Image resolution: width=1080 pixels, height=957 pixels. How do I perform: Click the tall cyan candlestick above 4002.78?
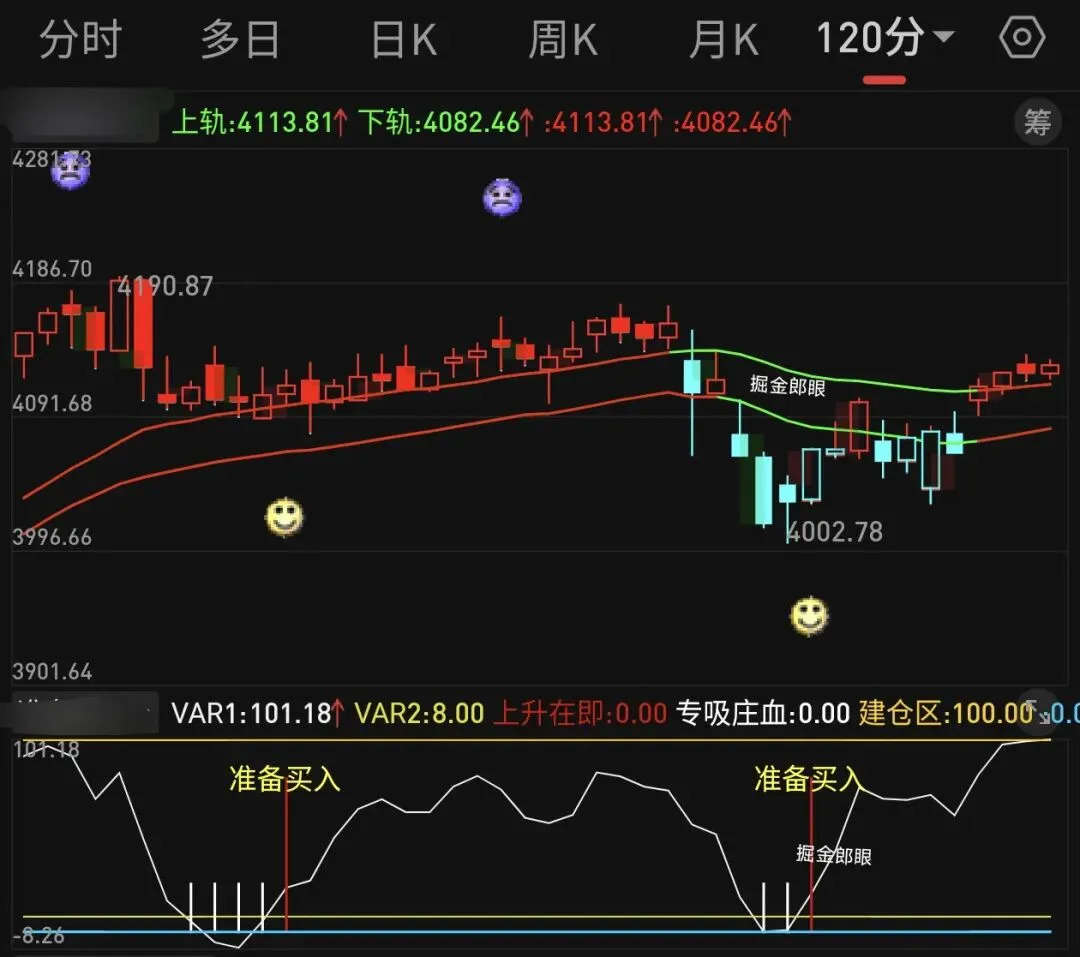763,489
